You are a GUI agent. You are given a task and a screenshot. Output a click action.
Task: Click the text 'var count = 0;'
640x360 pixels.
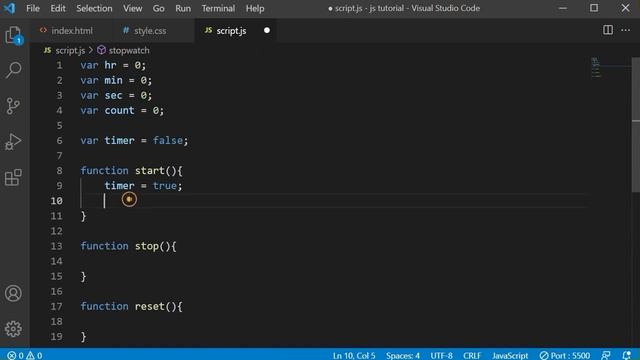(x=122, y=111)
